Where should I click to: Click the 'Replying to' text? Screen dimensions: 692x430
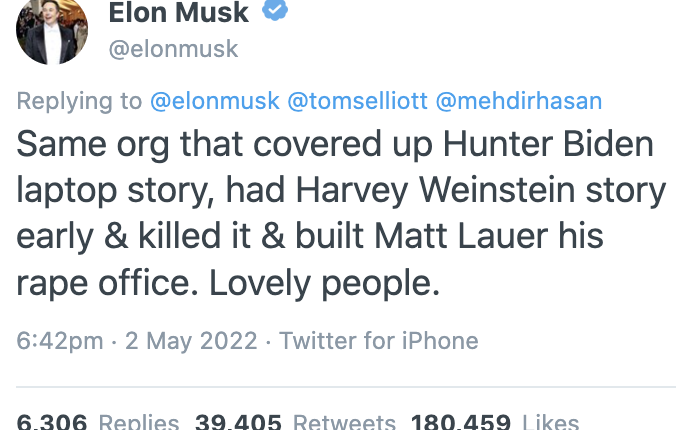[x=80, y=102]
